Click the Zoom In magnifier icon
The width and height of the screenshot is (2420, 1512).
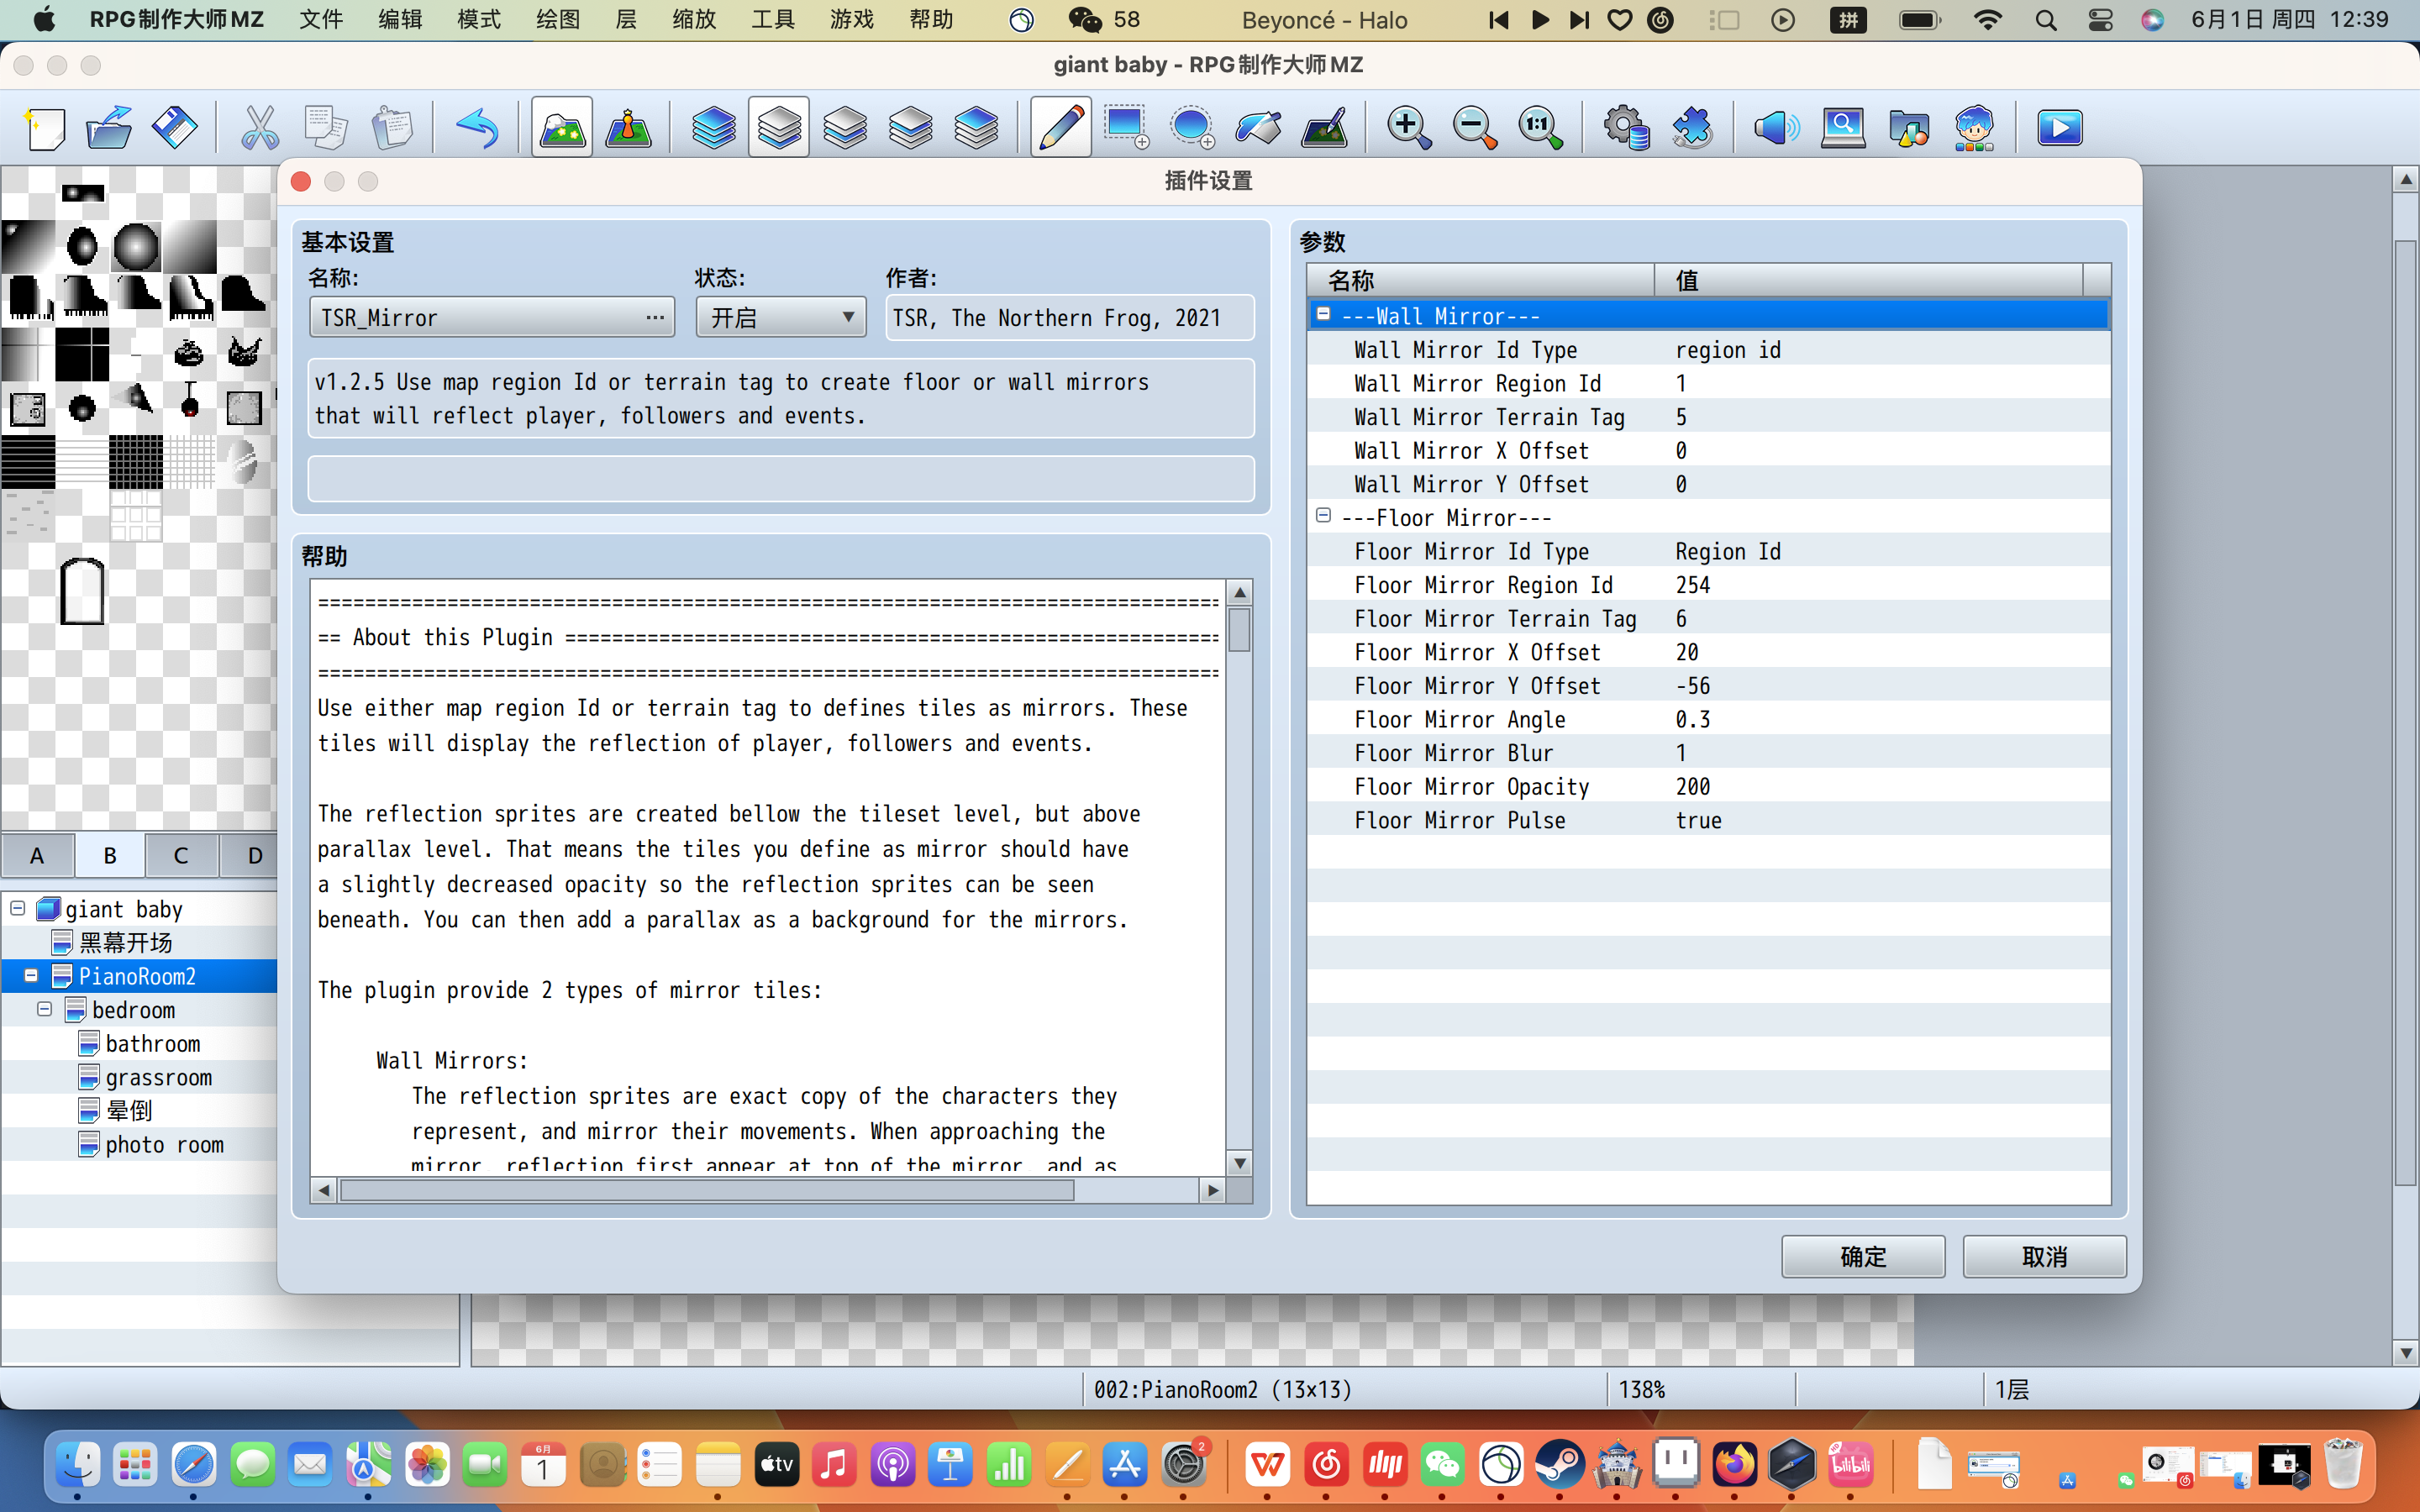(1408, 128)
